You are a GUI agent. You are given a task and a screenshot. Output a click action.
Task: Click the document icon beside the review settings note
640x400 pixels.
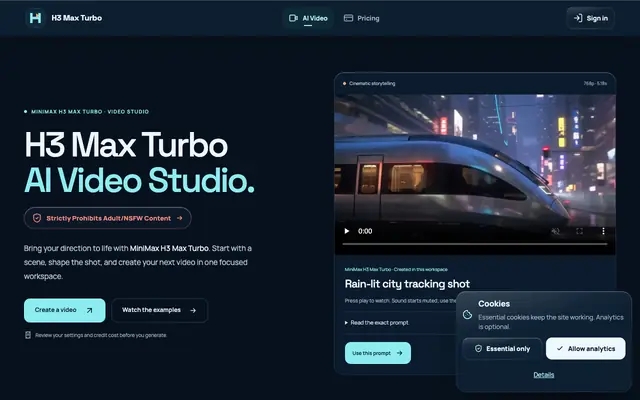(x=28, y=335)
